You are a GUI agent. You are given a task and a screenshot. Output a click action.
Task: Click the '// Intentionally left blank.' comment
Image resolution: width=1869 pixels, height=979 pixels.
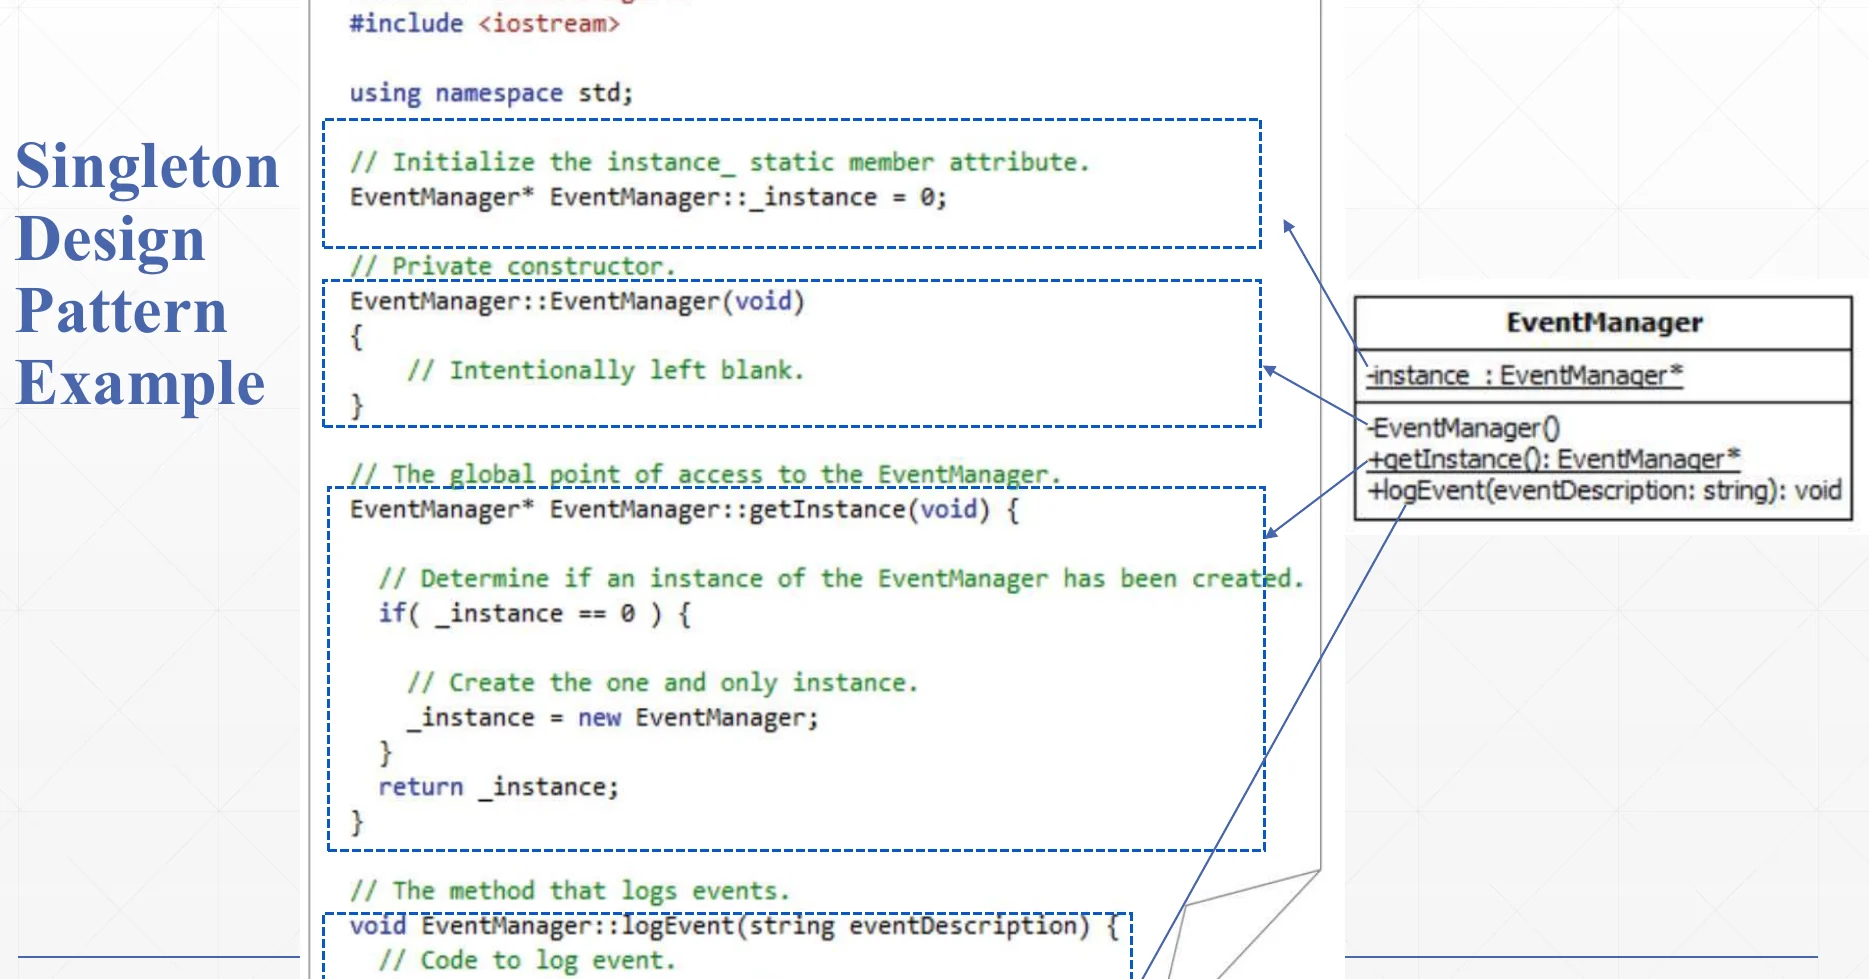coord(605,370)
